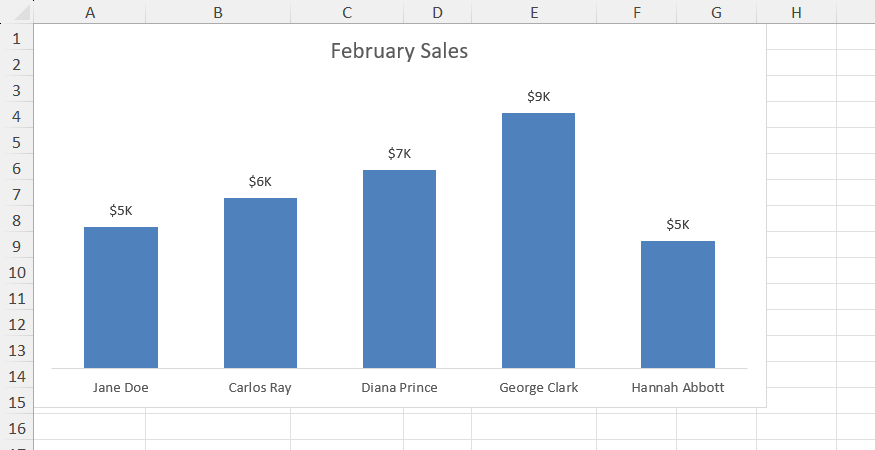Click row 15 header
This screenshot has width=875, height=450.
point(17,402)
